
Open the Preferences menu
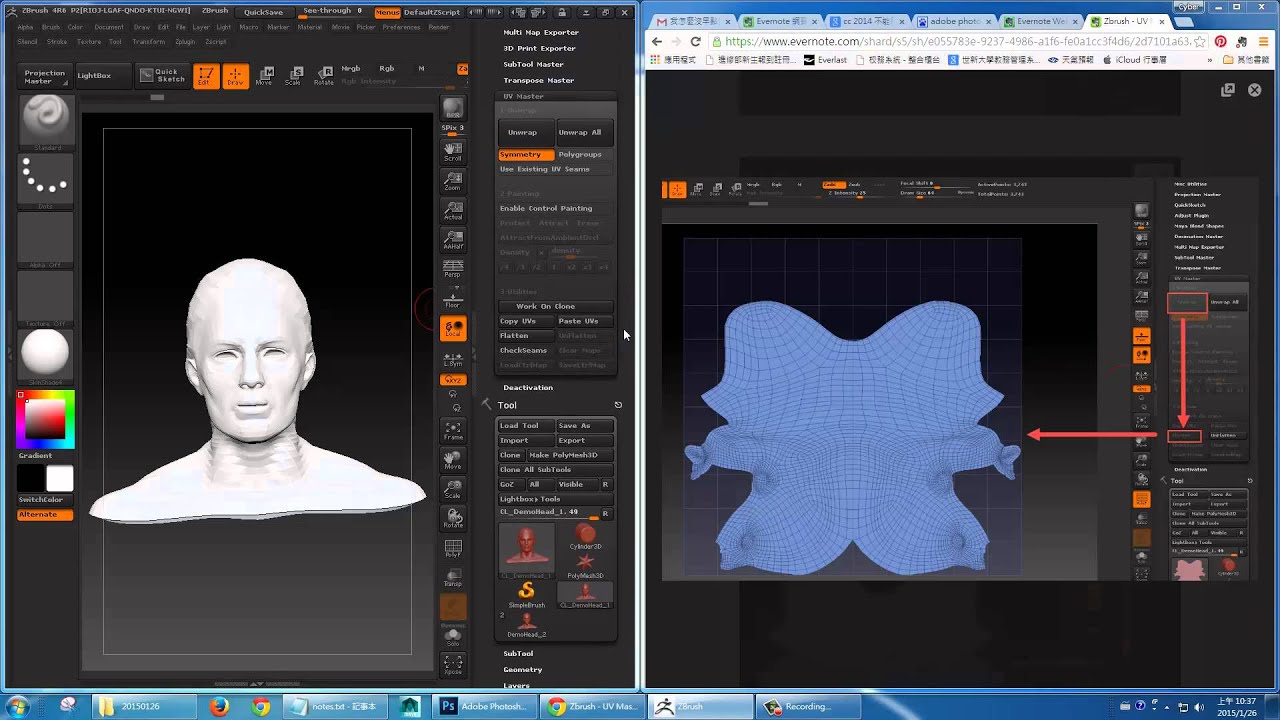point(402,27)
